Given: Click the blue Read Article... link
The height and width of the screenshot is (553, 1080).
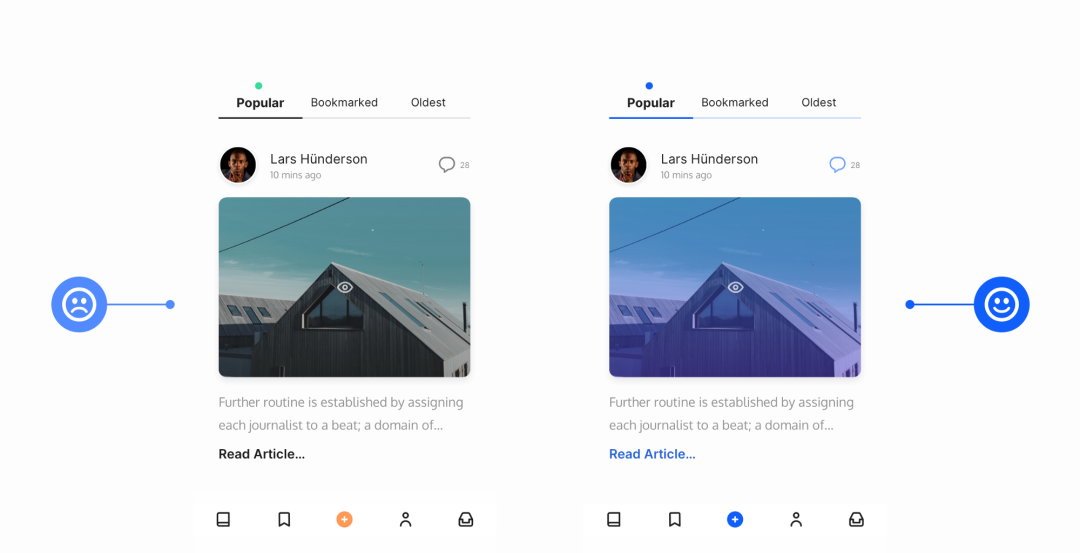Looking at the screenshot, I should pyautogui.click(x=652, y=454).
